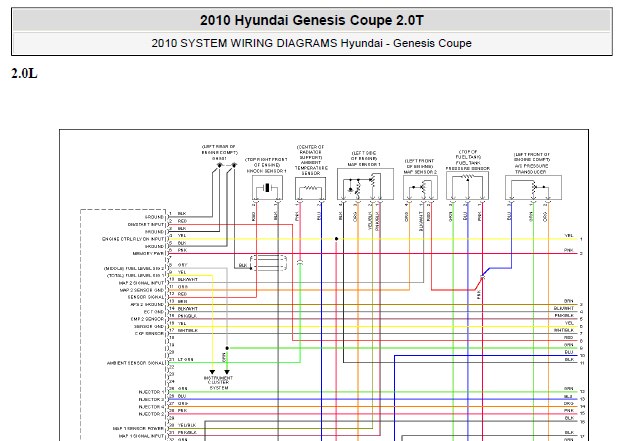Viewport: 618px width, 441px height.
Task: Click the Knock Sensor 1 component symbol
Action: click(267, 188)
